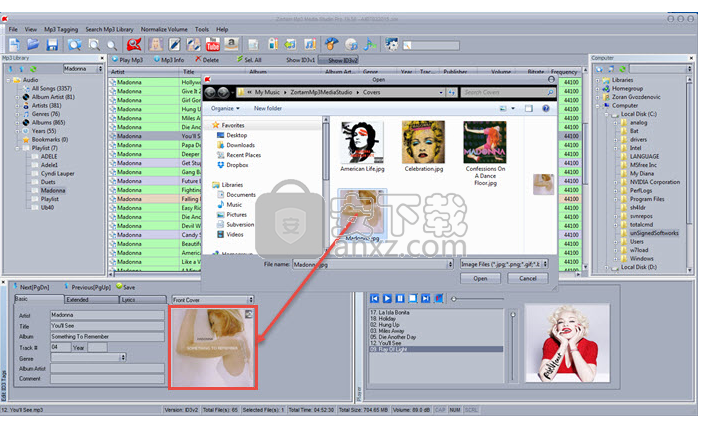The height and width of the screenshot is (441, 727).
Task: Select Albums (865) in Mp3 Library tree
Action: (x=48, y=122)
